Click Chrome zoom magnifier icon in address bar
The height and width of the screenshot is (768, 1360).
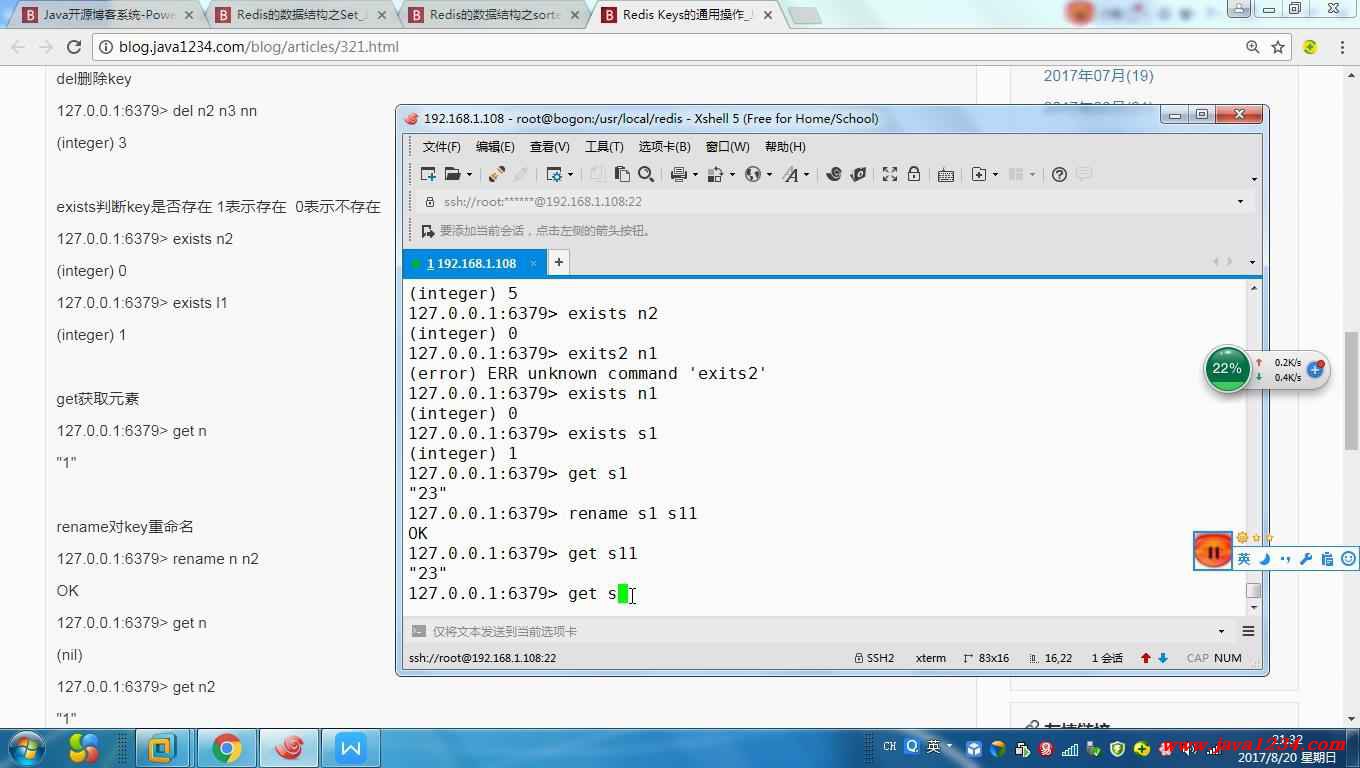coord(1252,47)
